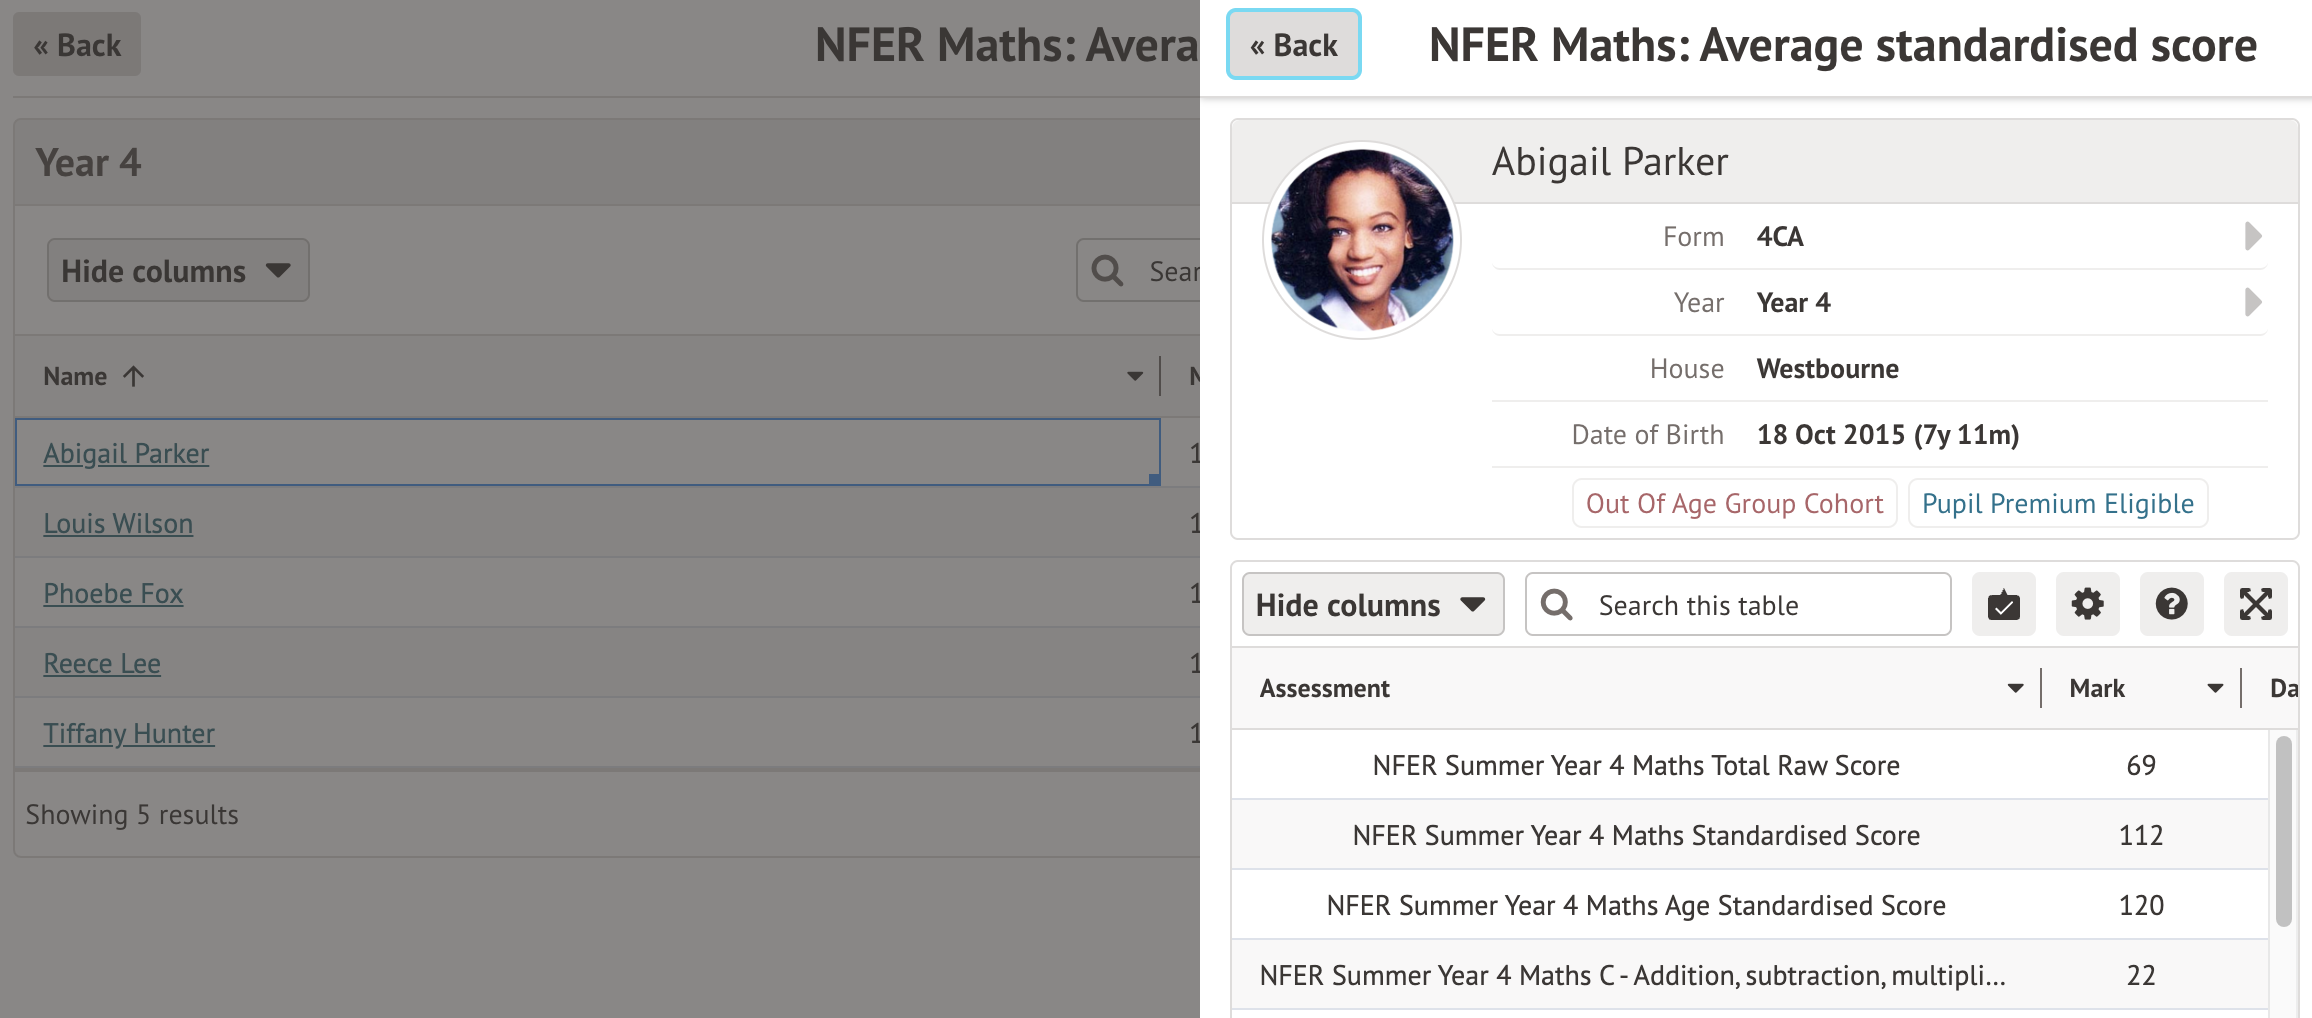Image resolution: width=2312 pixels, height=1018 pixels.
Task: Click the arrow beside Form 4CA
Action: click(x=2252, y=237)
